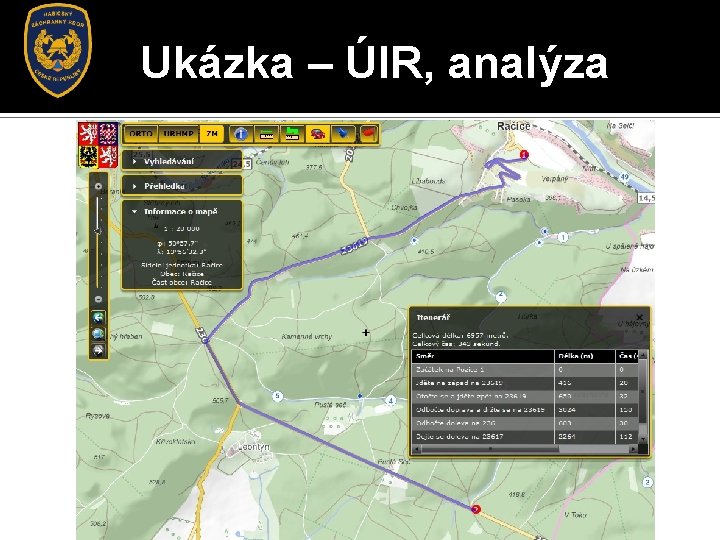Image resolution: width=720 pixels, height=540 pixels.
Task: Switch map to ORTO imagery layer
Action: tap(141, 134)
